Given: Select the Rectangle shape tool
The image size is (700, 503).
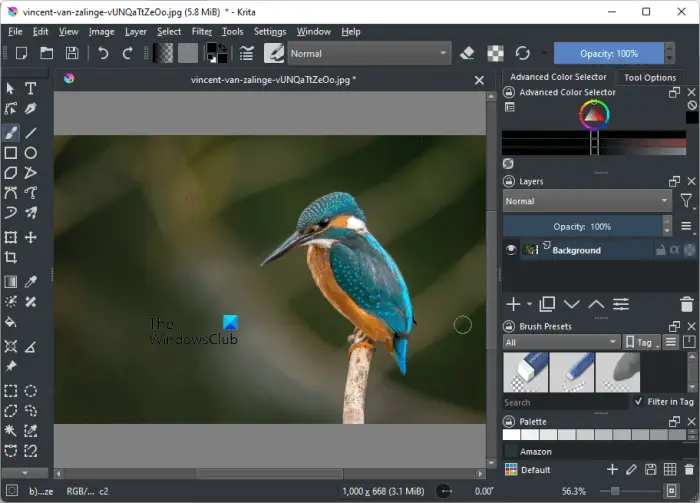Looking at the screenshot, I should click(11, 153).
